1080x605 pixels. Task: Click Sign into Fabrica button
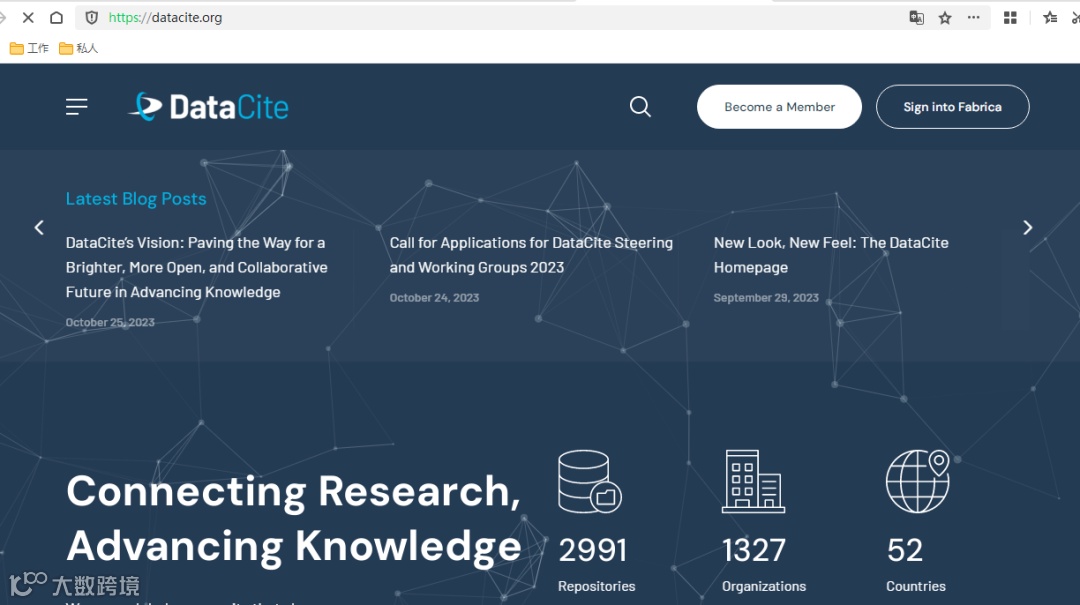click(953, 107)
